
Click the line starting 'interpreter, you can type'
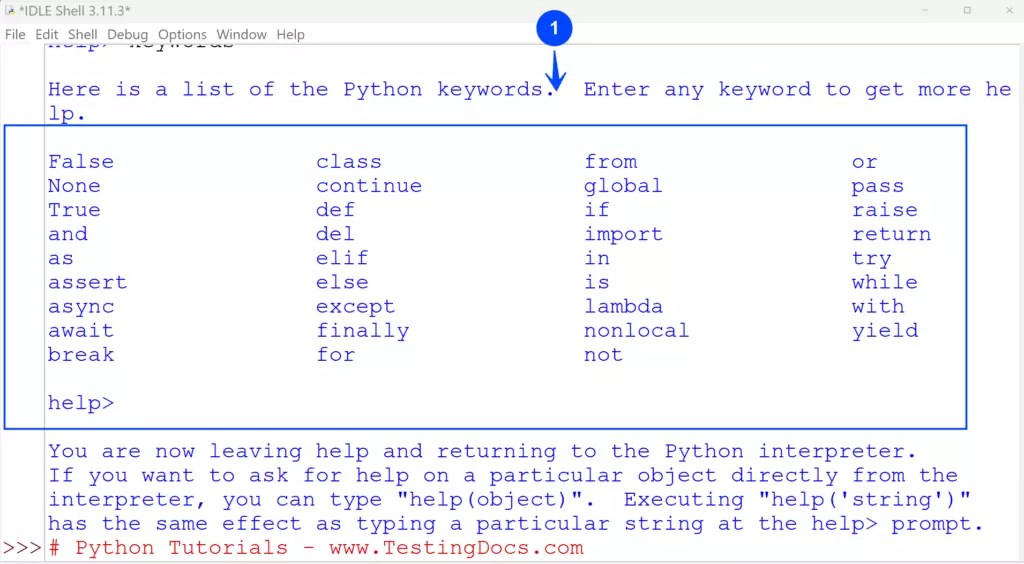click(x=509, y=500)
